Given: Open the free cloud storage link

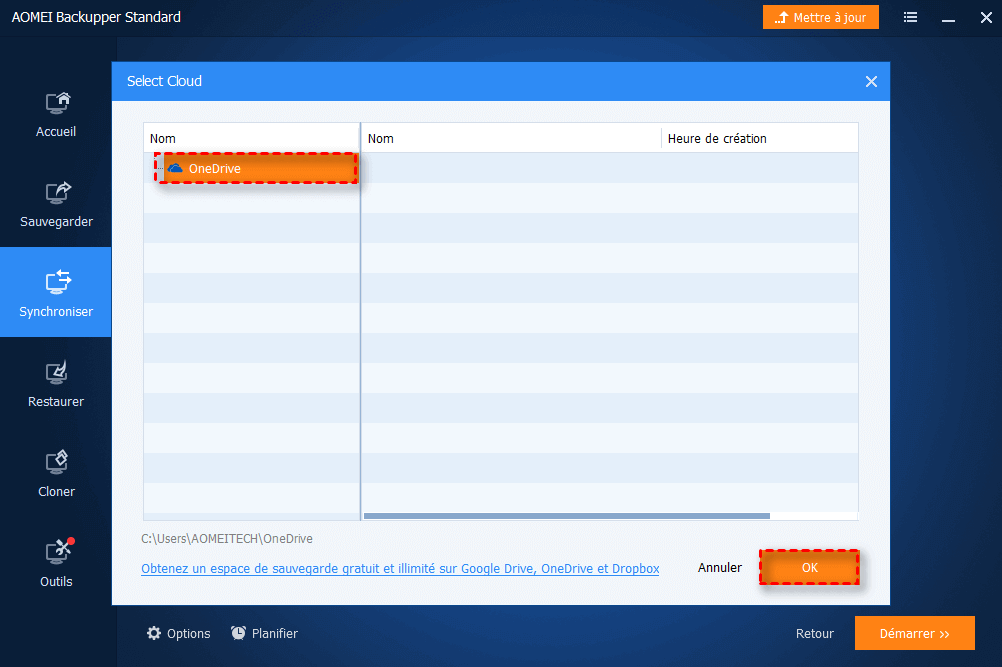Looking at the screenshot, I should click(x=400, y=569).
